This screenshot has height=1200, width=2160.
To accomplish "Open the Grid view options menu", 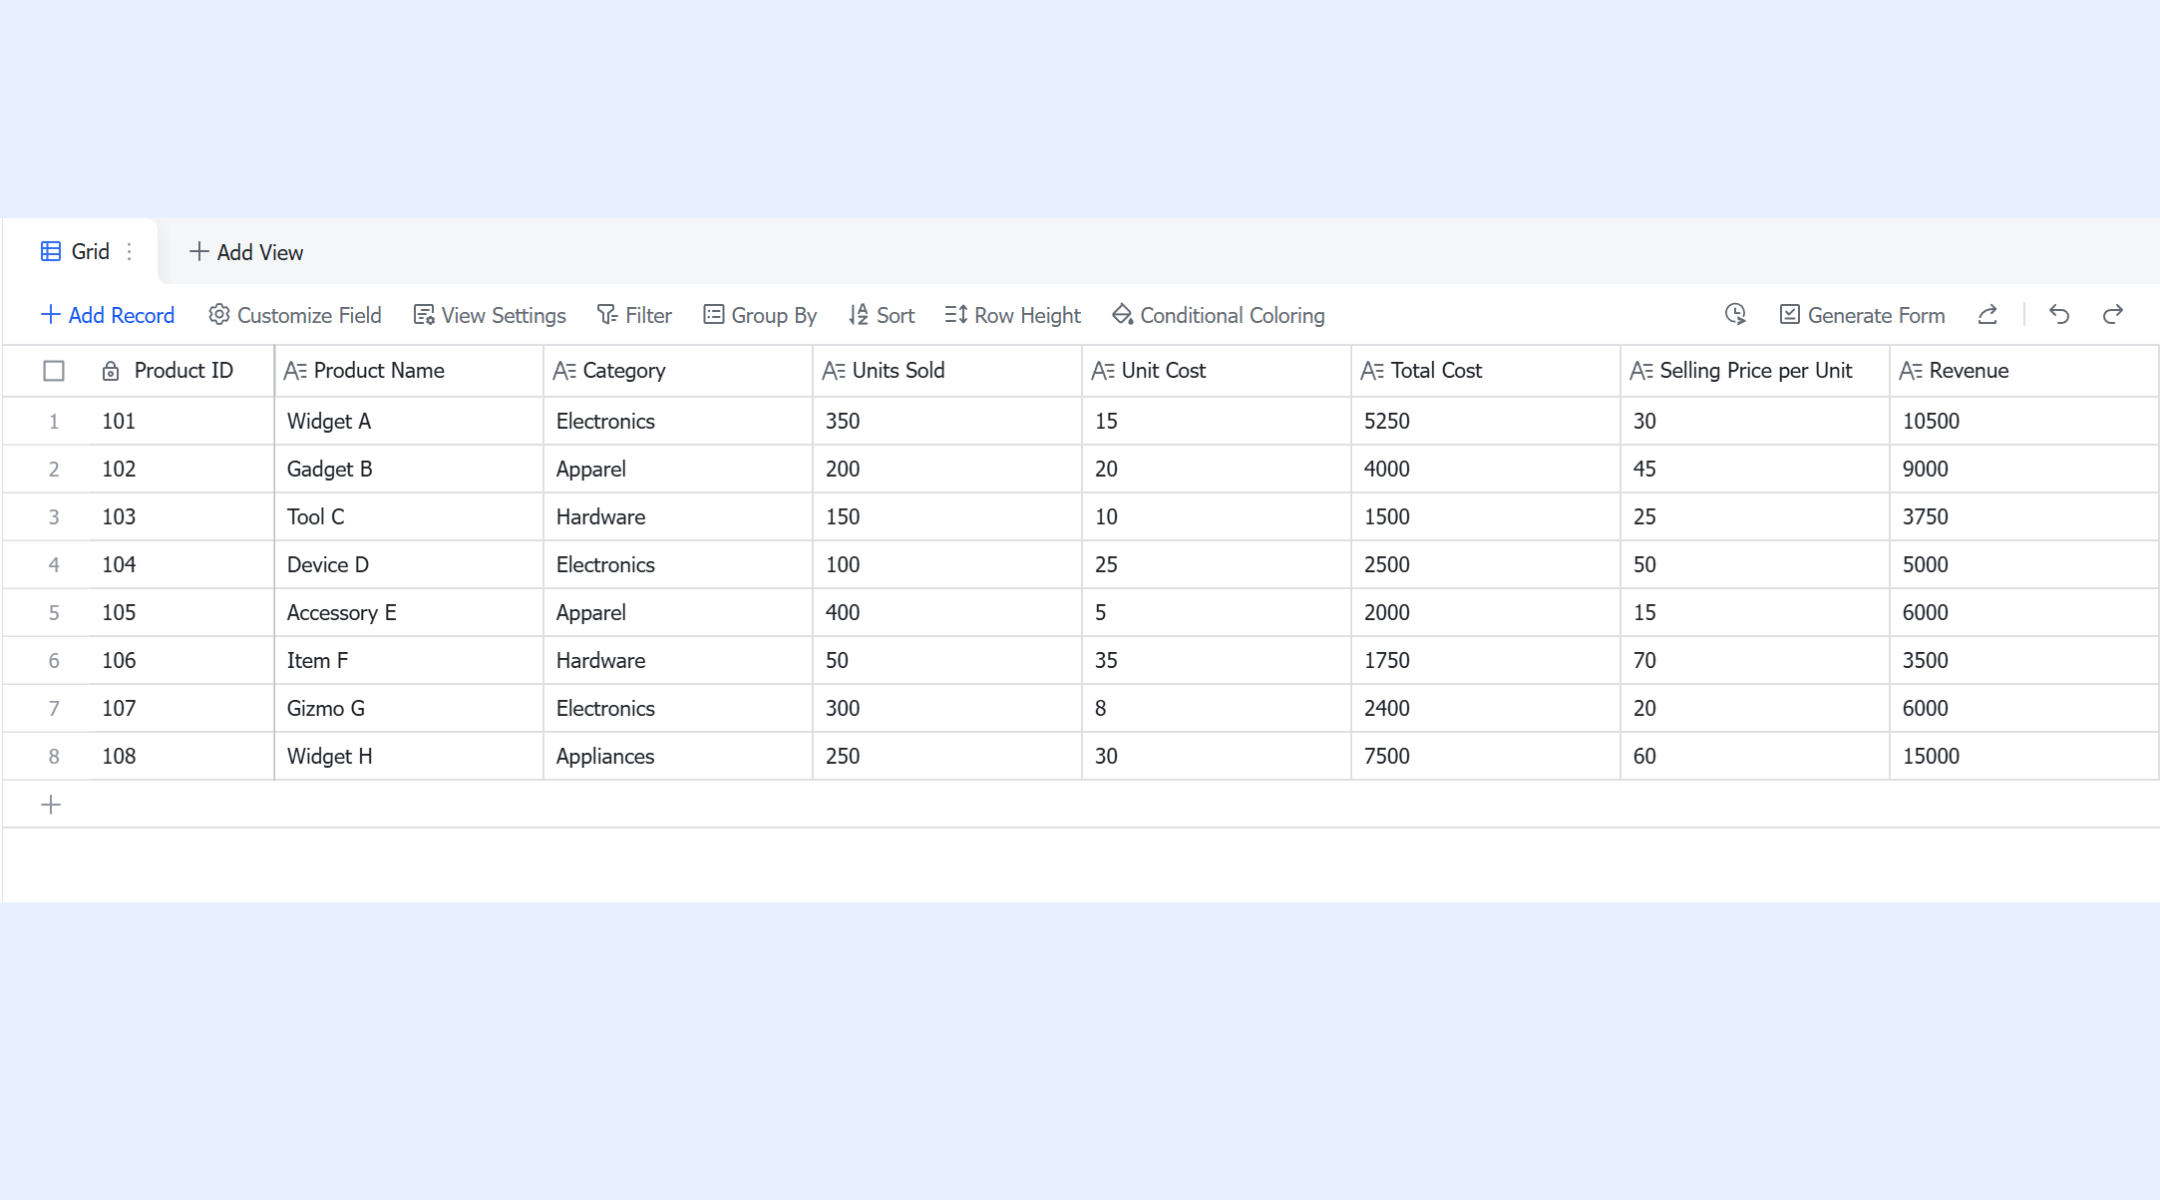I will click(x=129, y=252).
